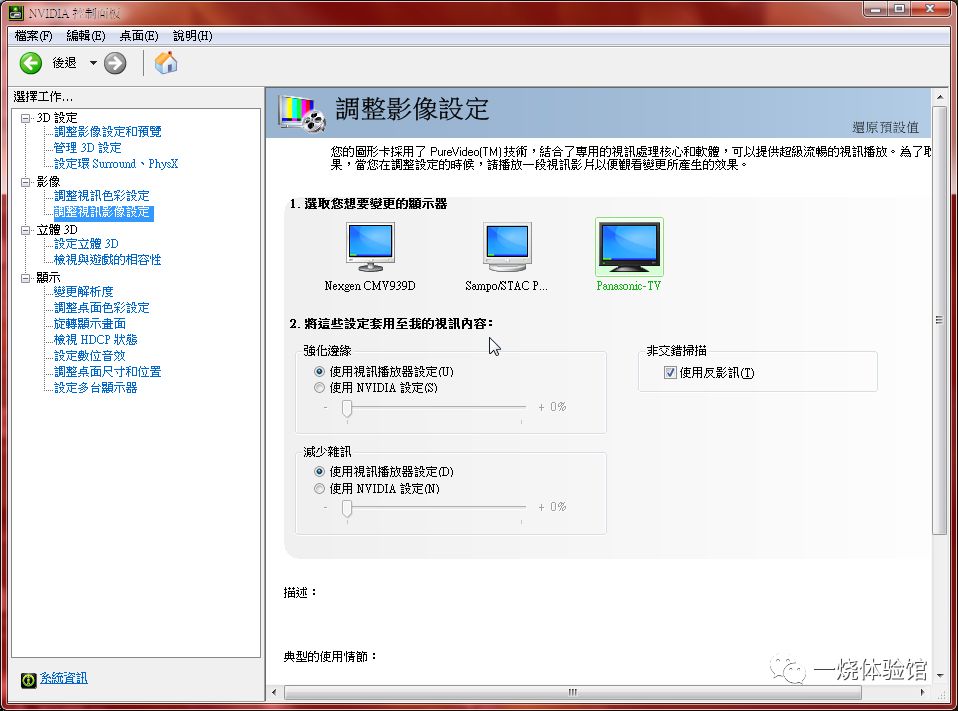Click the green Back arrow icon
This screenshot has height=711, width=958.
(x=31, y=63)
